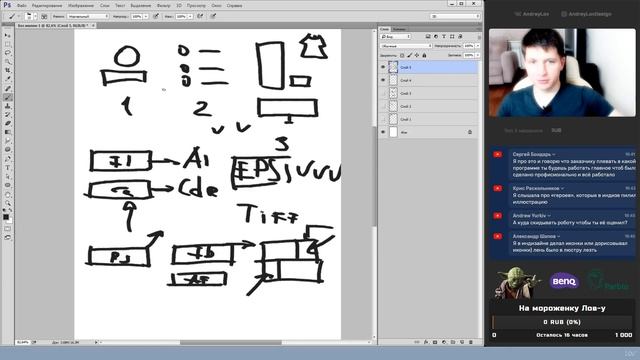Toggle lock position icon
The width and height of the screenshot is (640, 360).
pyautogui.click(x=417, y=55)
